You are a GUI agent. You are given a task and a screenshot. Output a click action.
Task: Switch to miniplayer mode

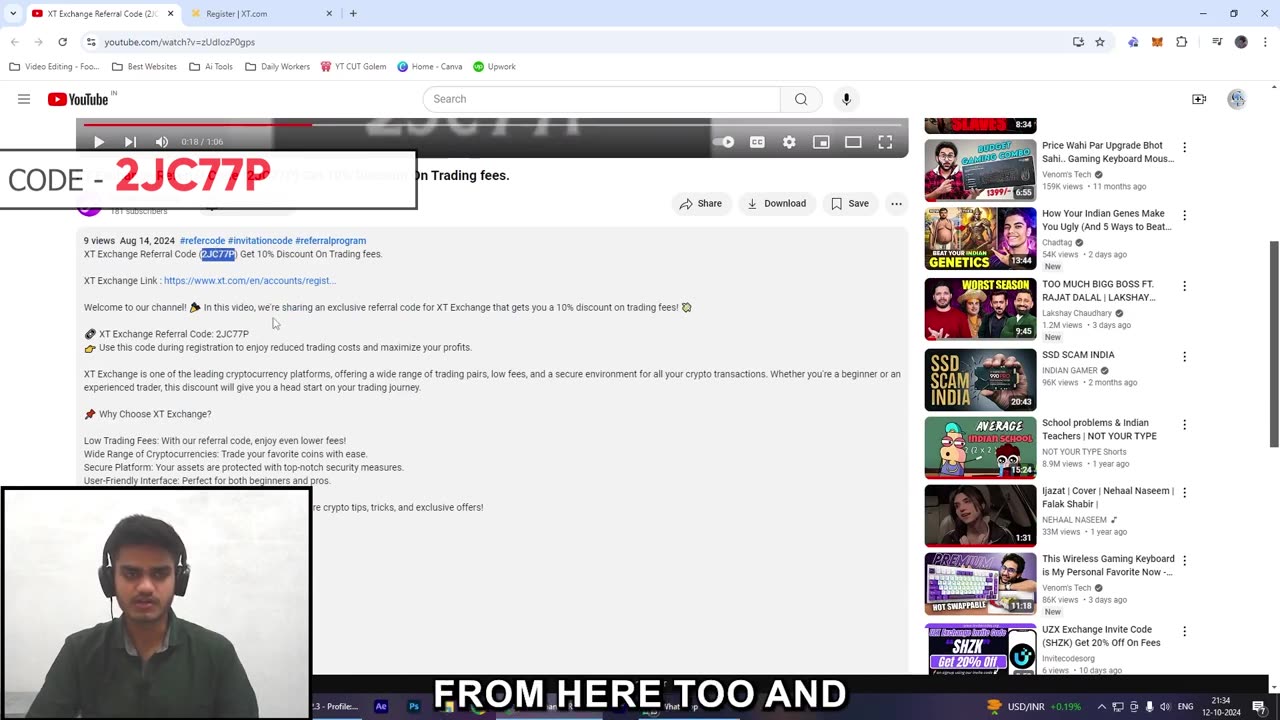point(821,142)
